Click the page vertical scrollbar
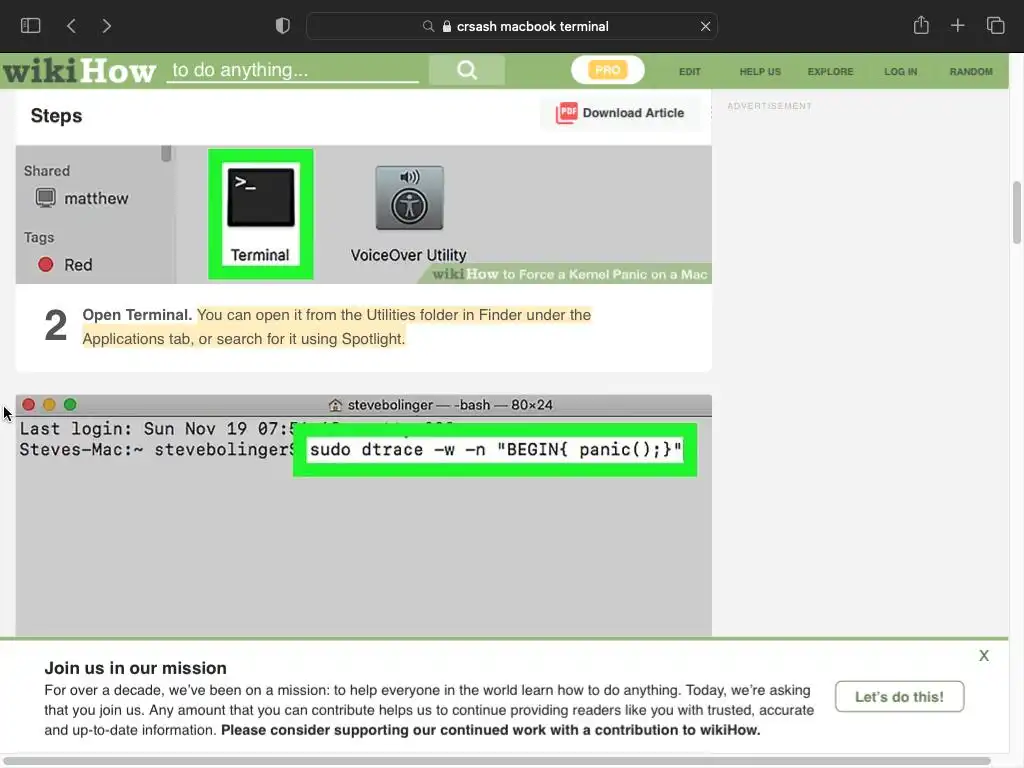 click(1017, 212)
